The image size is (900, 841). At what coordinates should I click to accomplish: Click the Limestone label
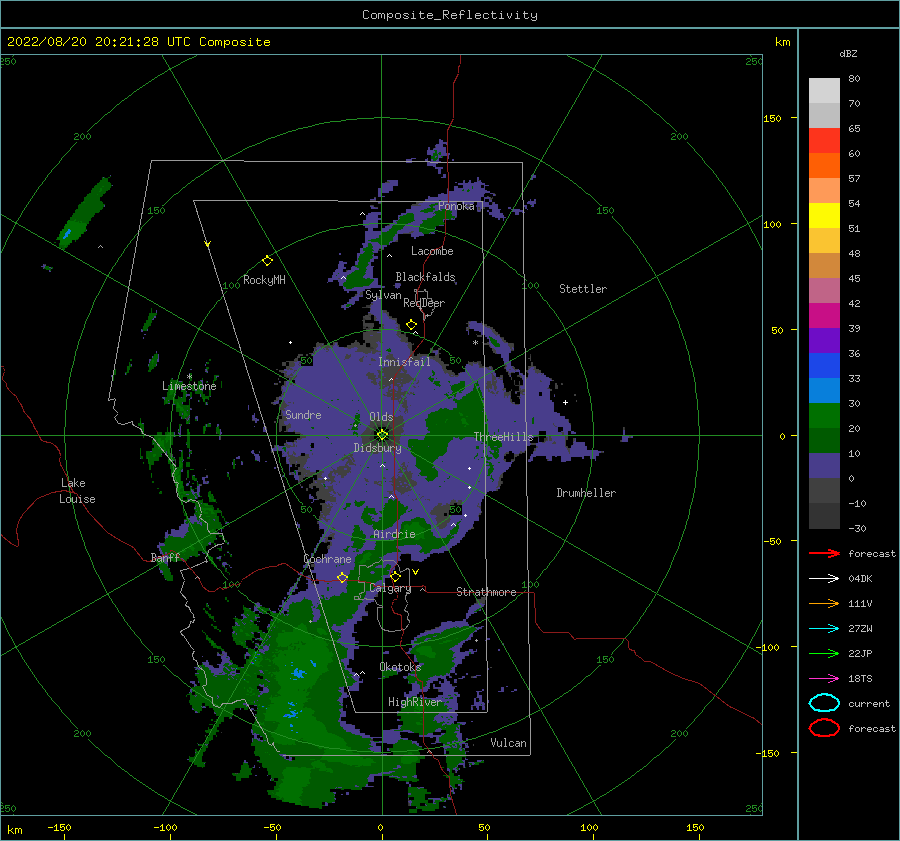(x=189, y=386)
